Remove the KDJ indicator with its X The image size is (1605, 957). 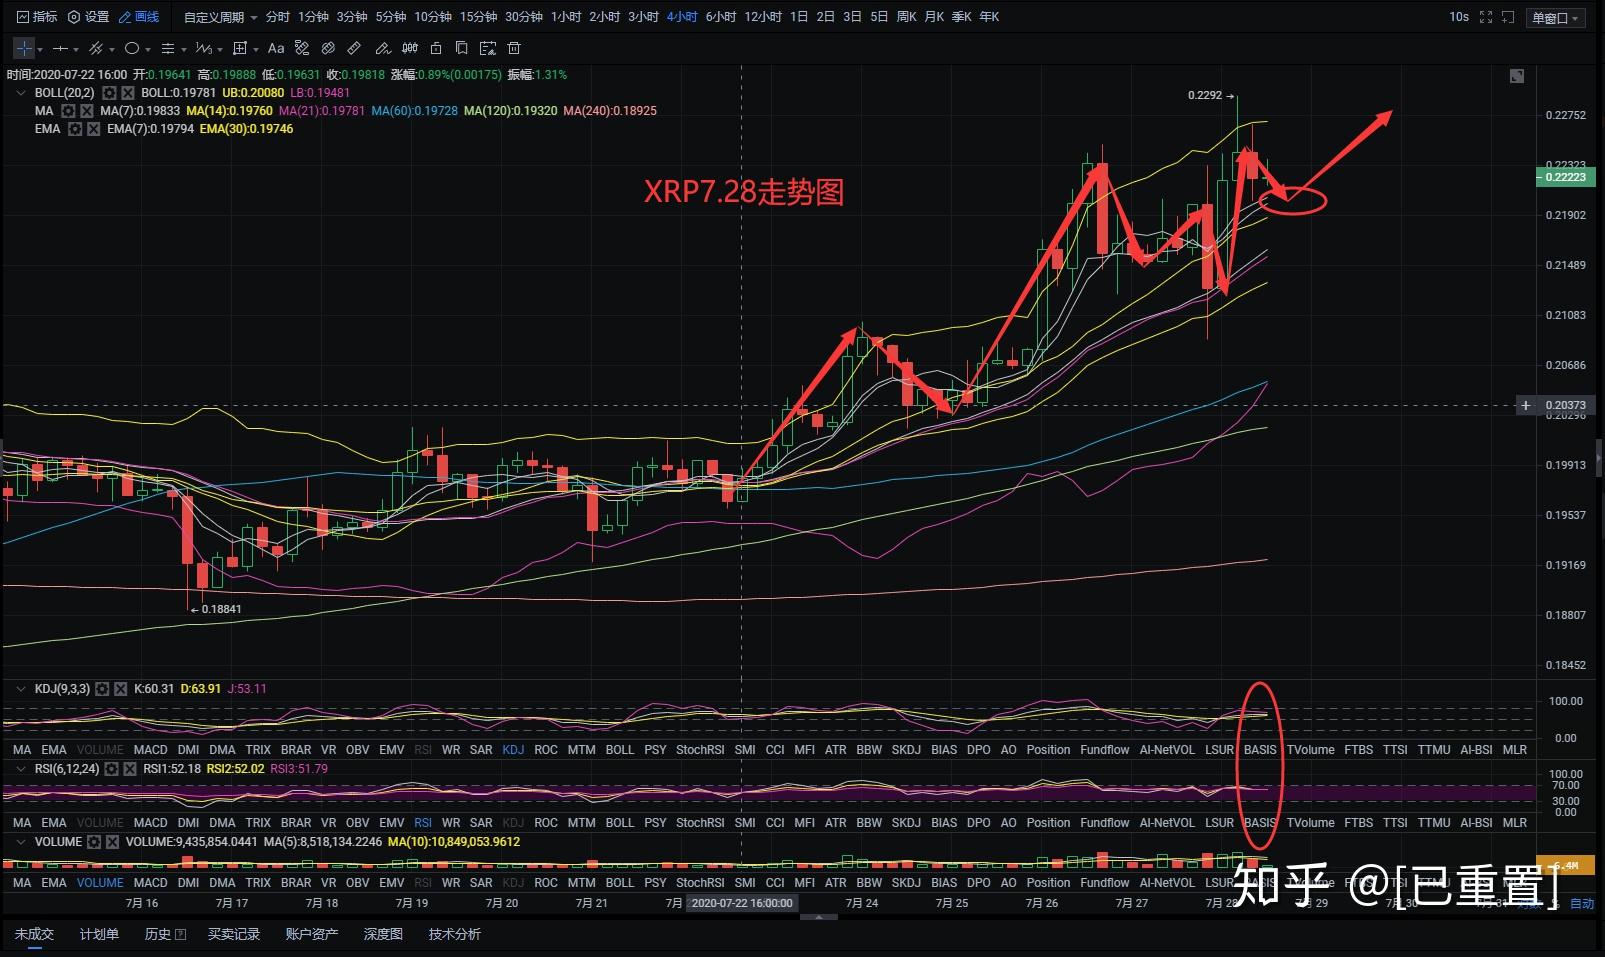click(121, 689)
